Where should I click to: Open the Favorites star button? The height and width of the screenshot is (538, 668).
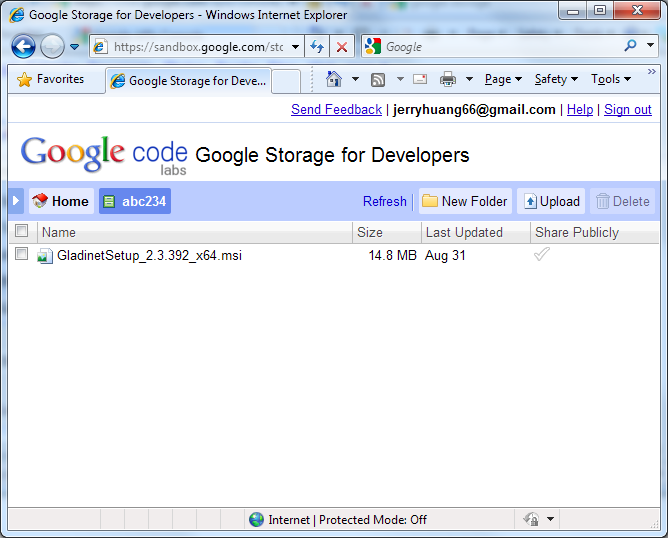[50, 79]
